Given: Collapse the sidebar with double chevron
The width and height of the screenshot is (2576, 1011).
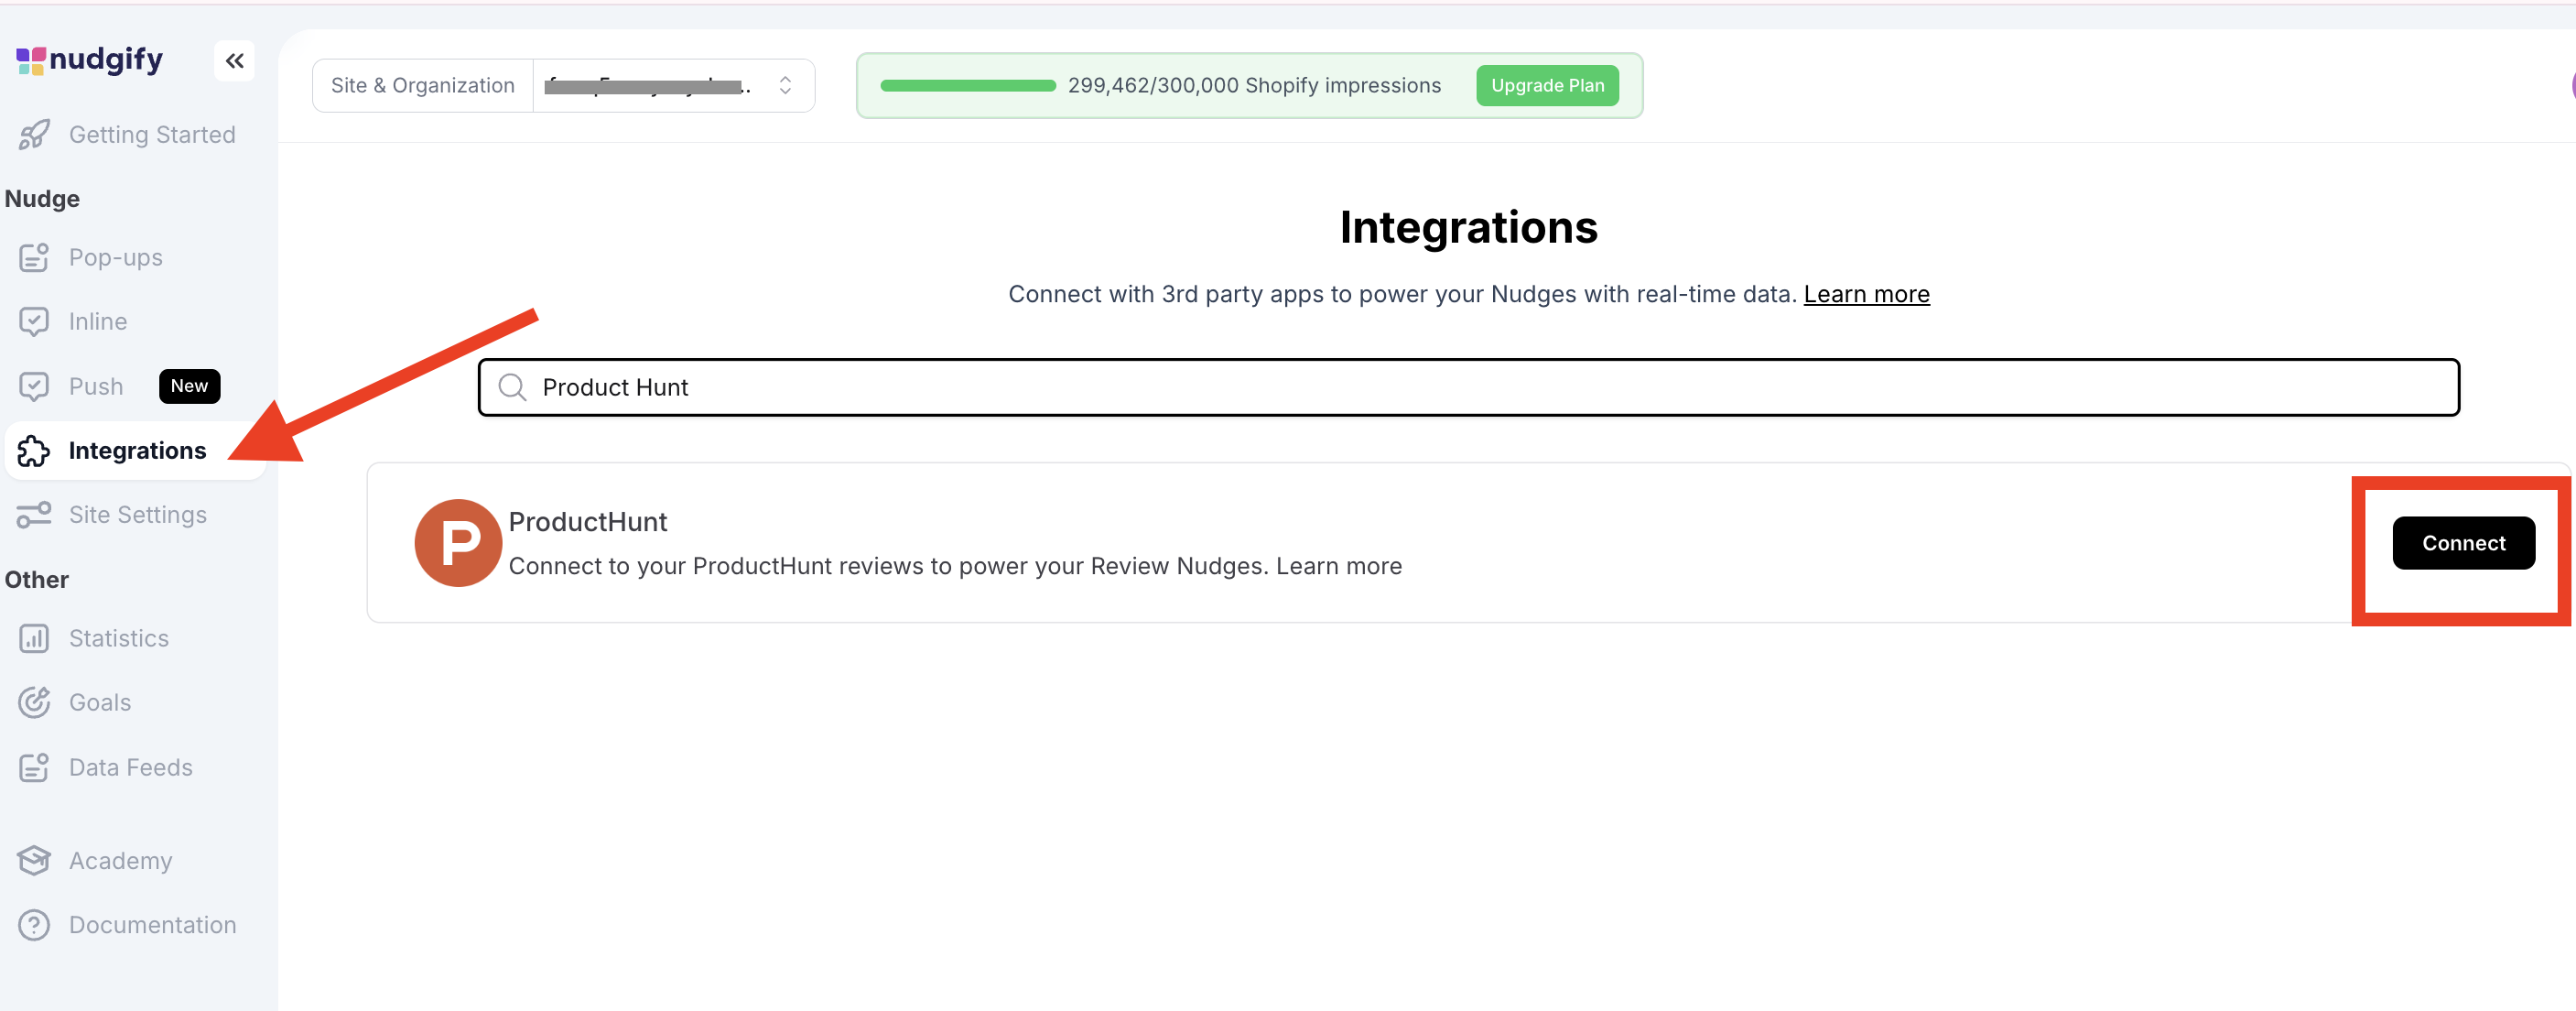Looking at the screenshot, I should point(234,61).
